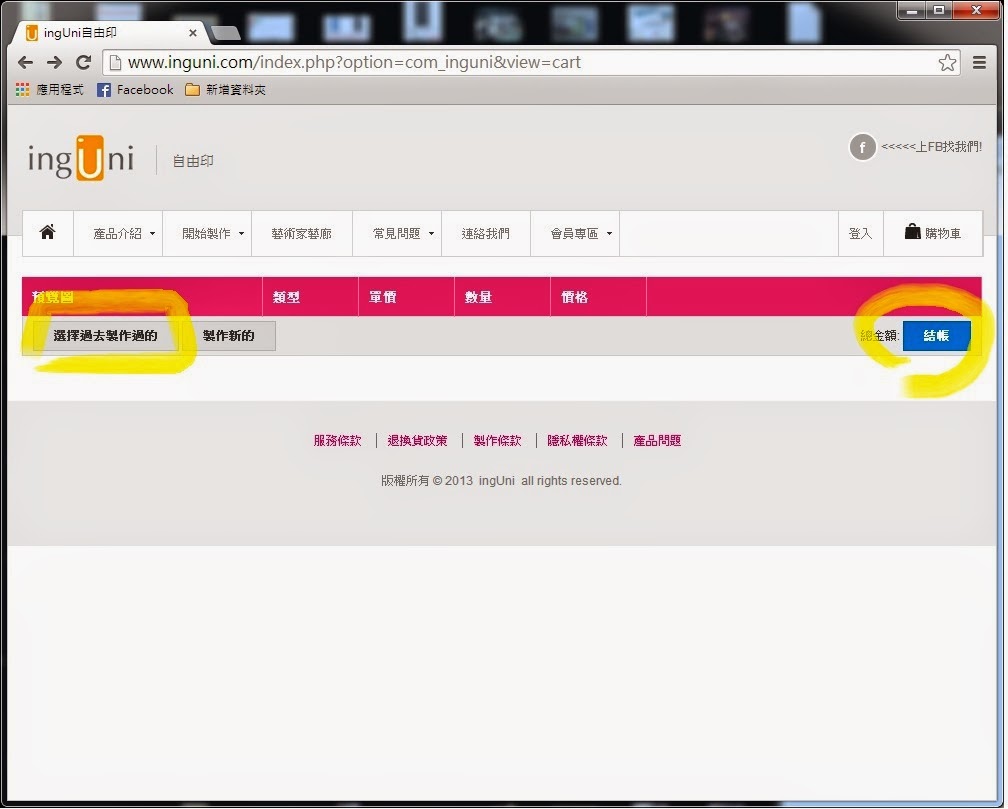Close the ingUni自由印 browser tab
The image size is (1008, 809).
[192, 33]
